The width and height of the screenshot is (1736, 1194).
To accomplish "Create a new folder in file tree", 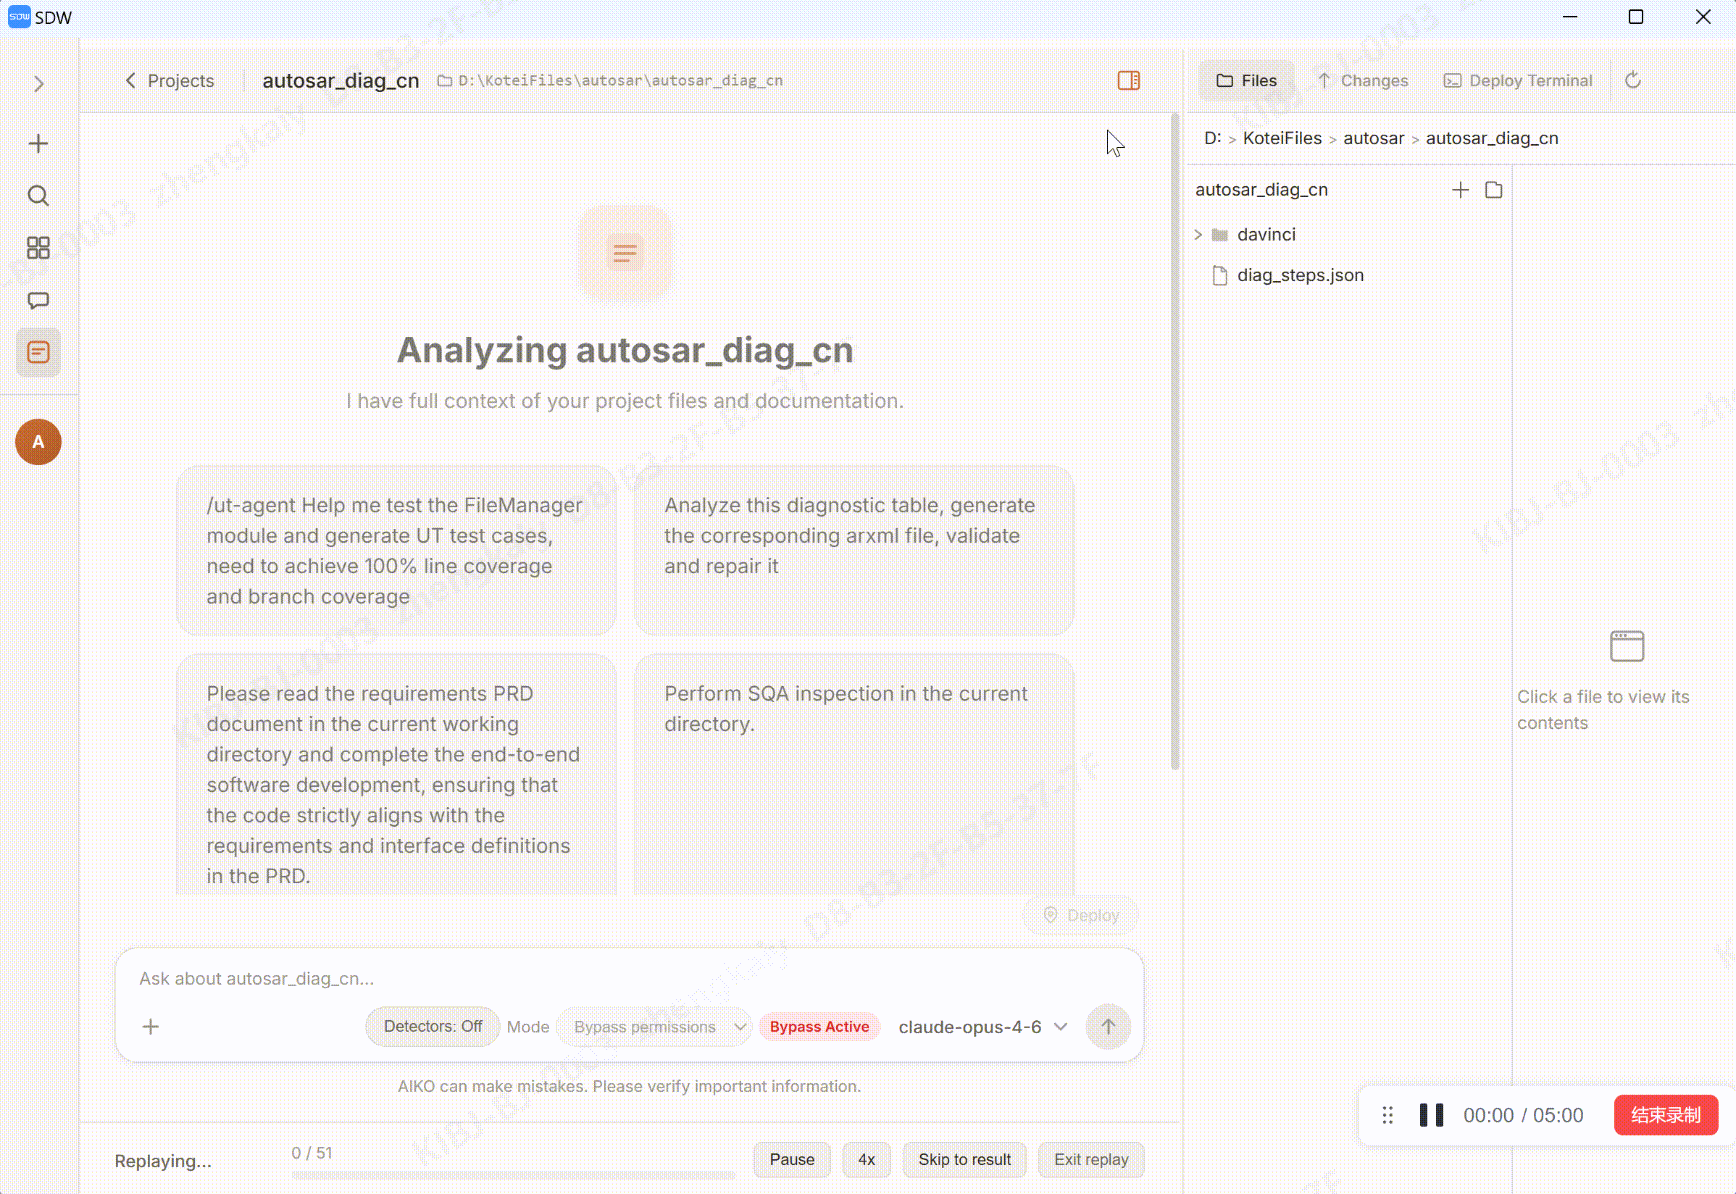I will (x=1494, y=190).
